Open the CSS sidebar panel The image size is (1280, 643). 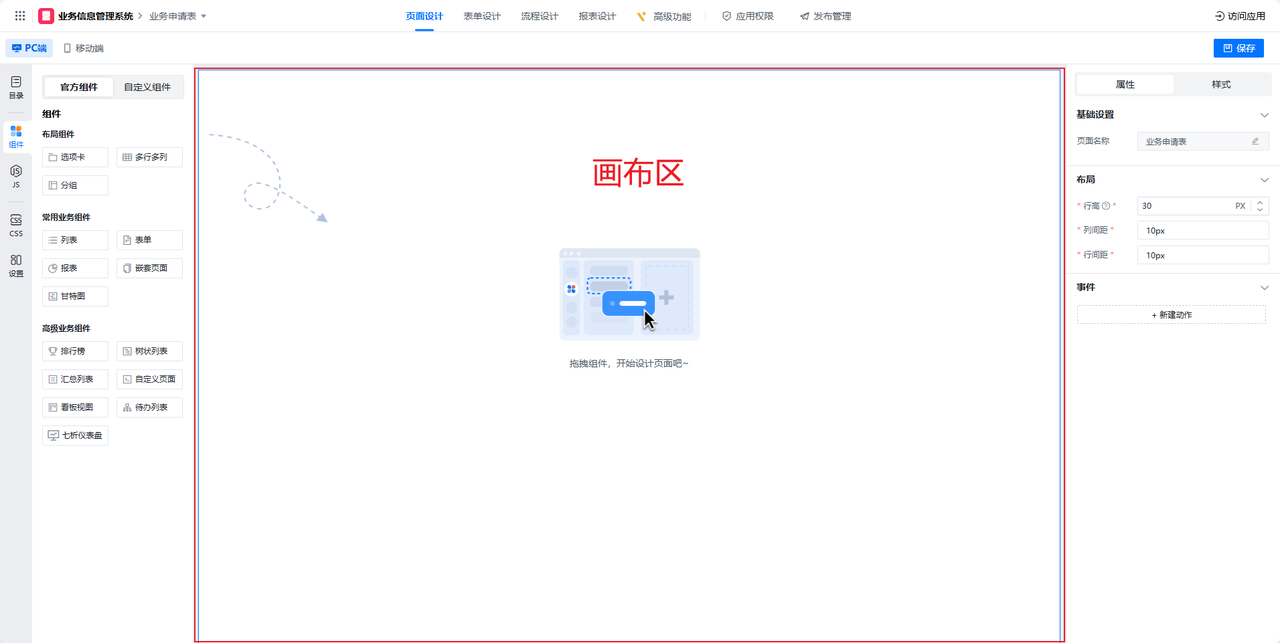16,225
